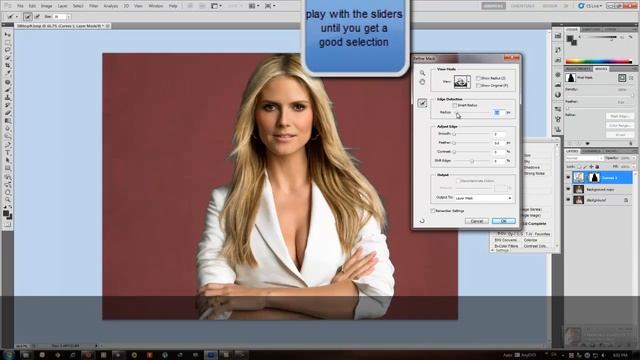Open the Layer menu
640x360 pixels.
pos(62,6)
